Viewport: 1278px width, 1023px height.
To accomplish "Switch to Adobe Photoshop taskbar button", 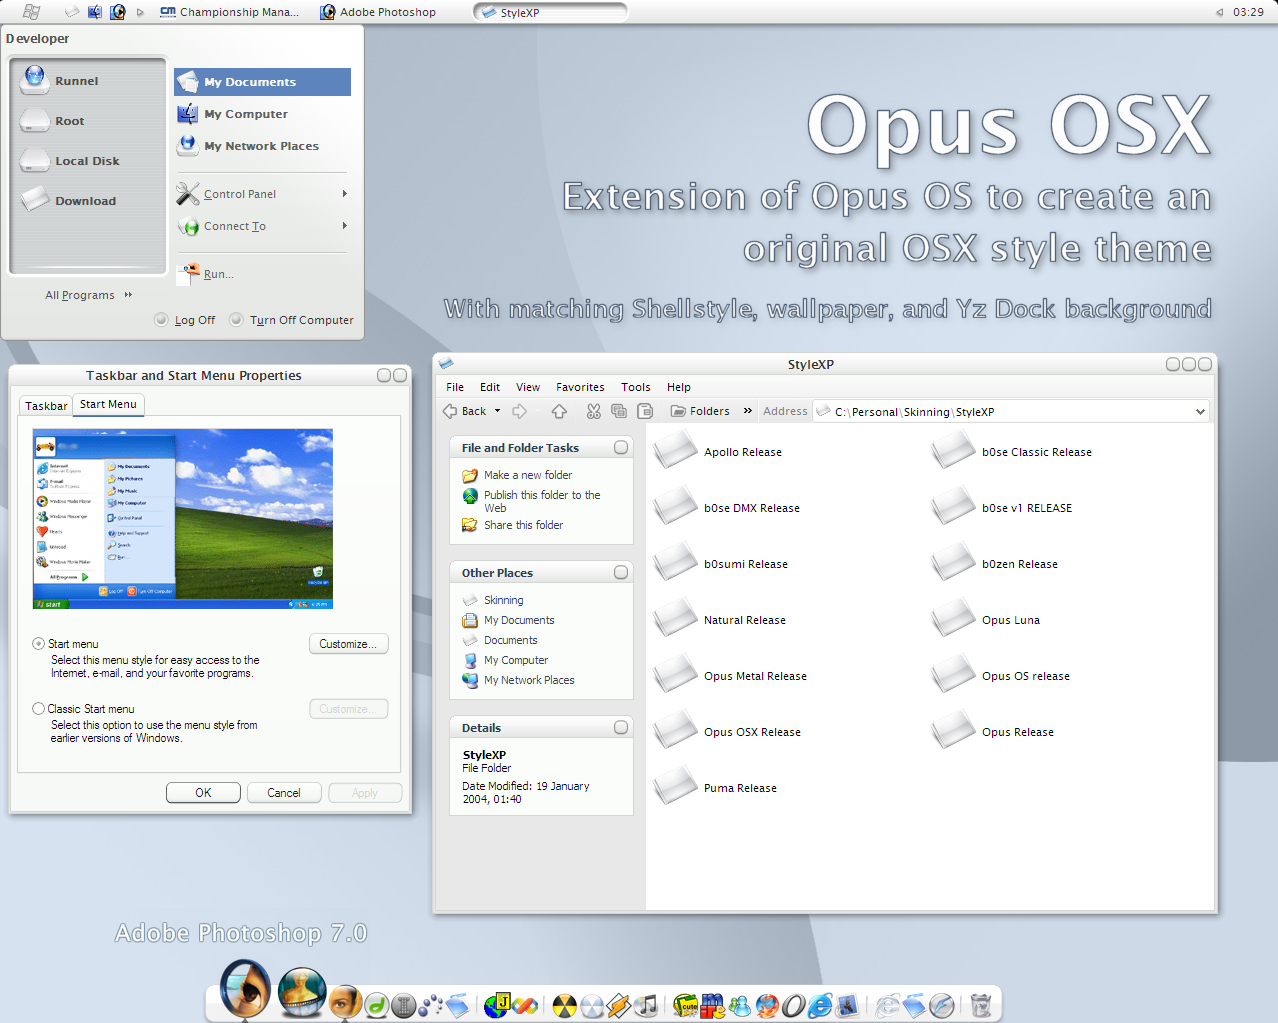I will coord(378,12).
